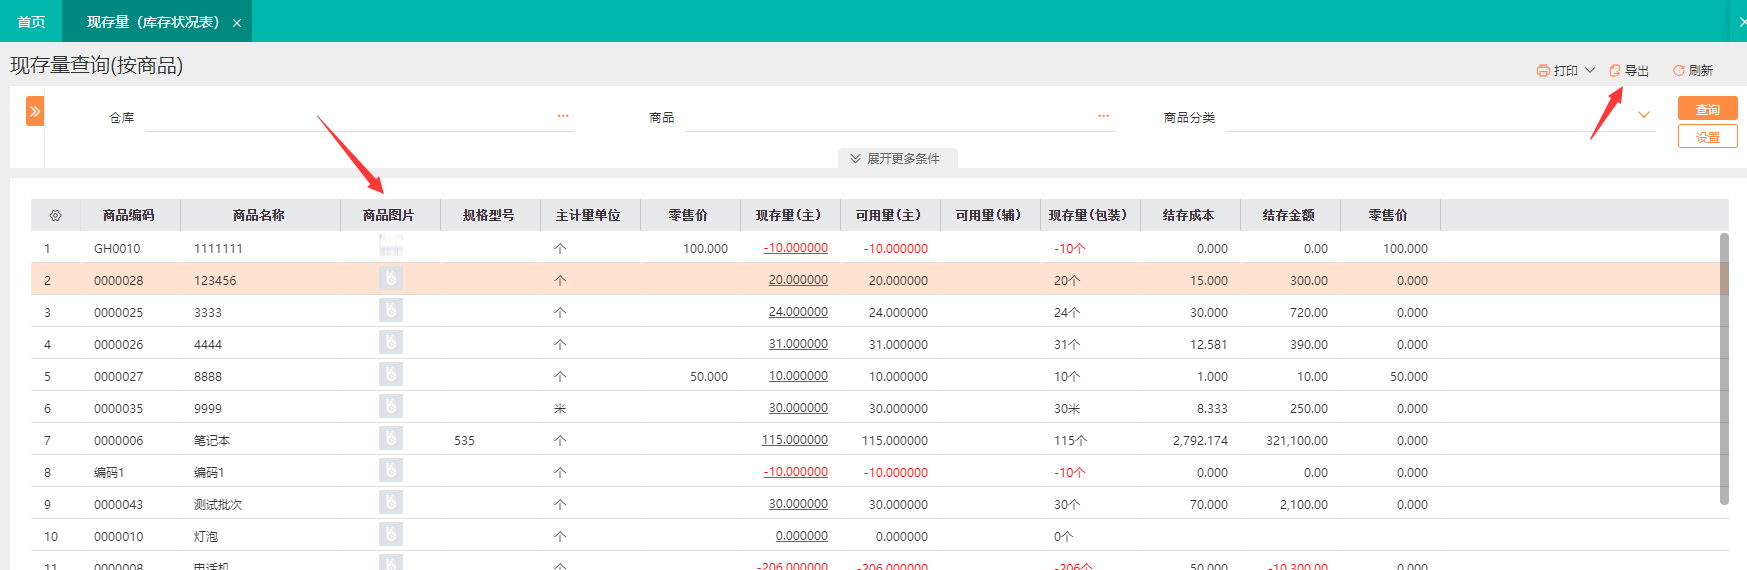Viewport: 1747px width, 570px height.
Task: Open the 商品 lookup ellipsis icon
Action: 1103,117
